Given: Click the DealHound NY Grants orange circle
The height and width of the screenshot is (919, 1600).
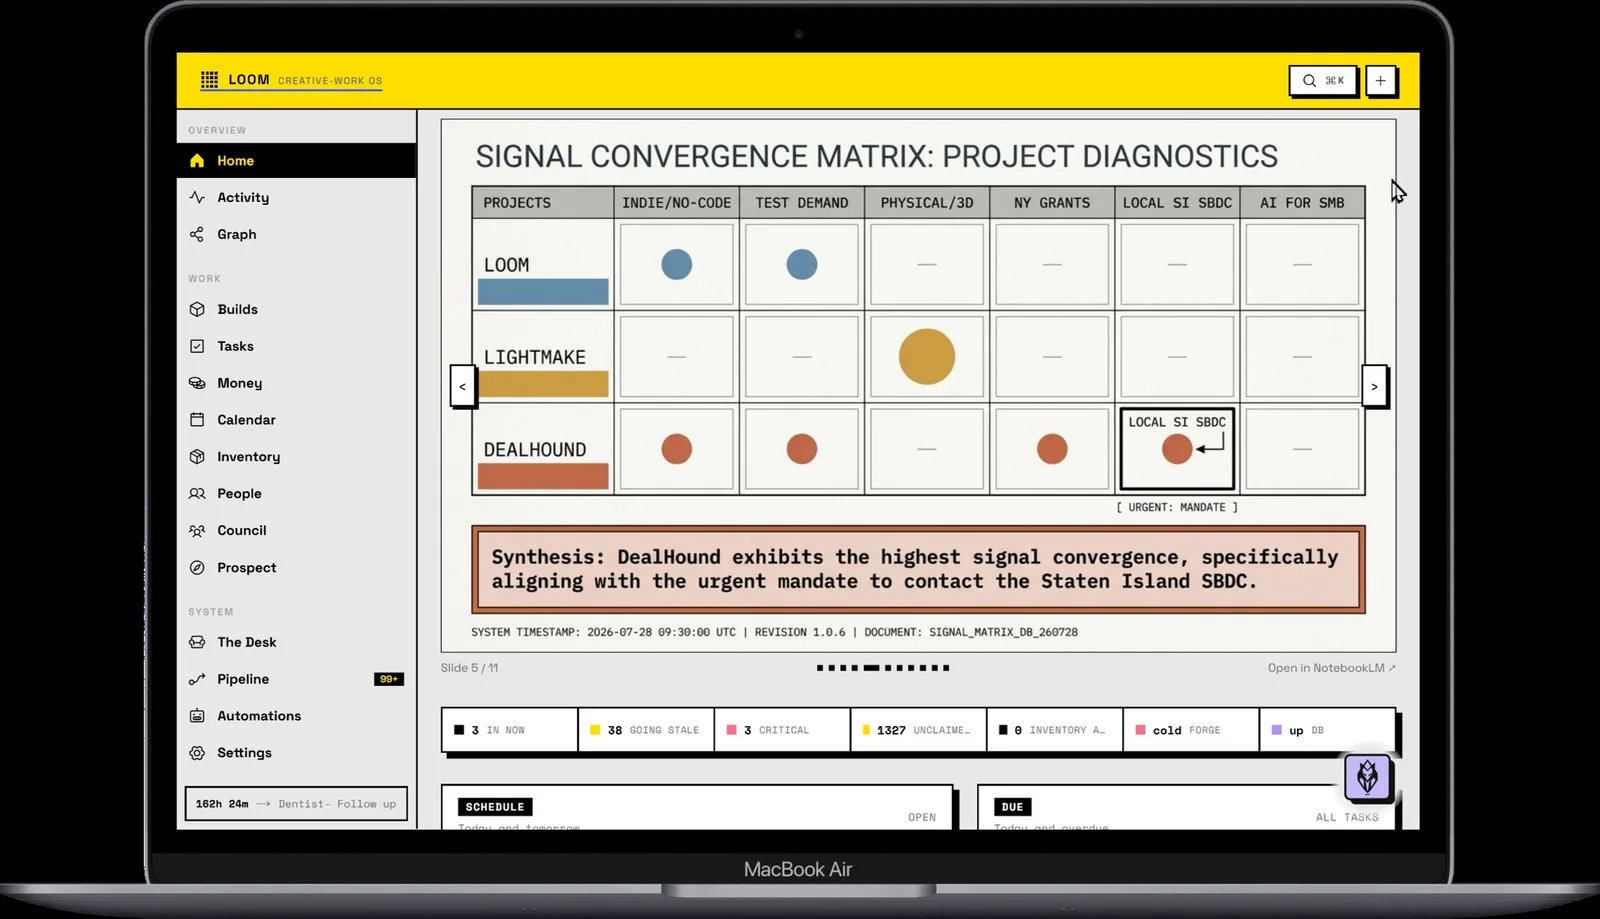Looking at the screenshot, I should click(x=1052, y=449).
